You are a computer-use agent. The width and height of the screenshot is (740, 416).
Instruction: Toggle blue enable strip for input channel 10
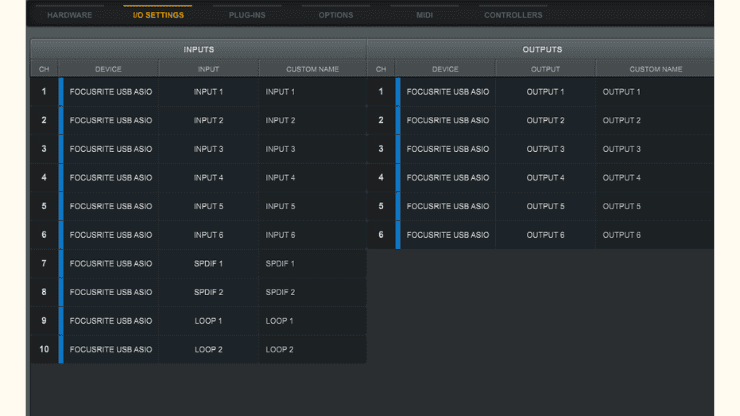[x=61, y=349]
